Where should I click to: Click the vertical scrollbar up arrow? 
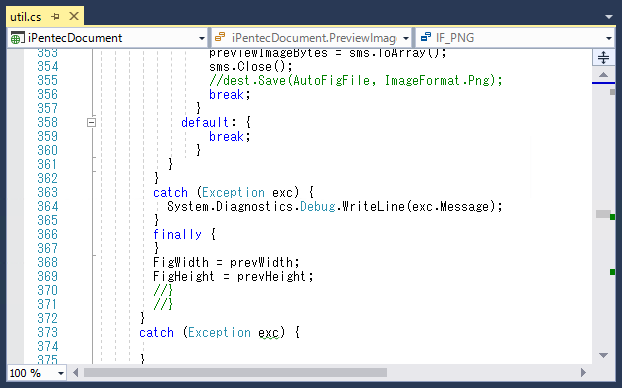click(x=603, y=75)
